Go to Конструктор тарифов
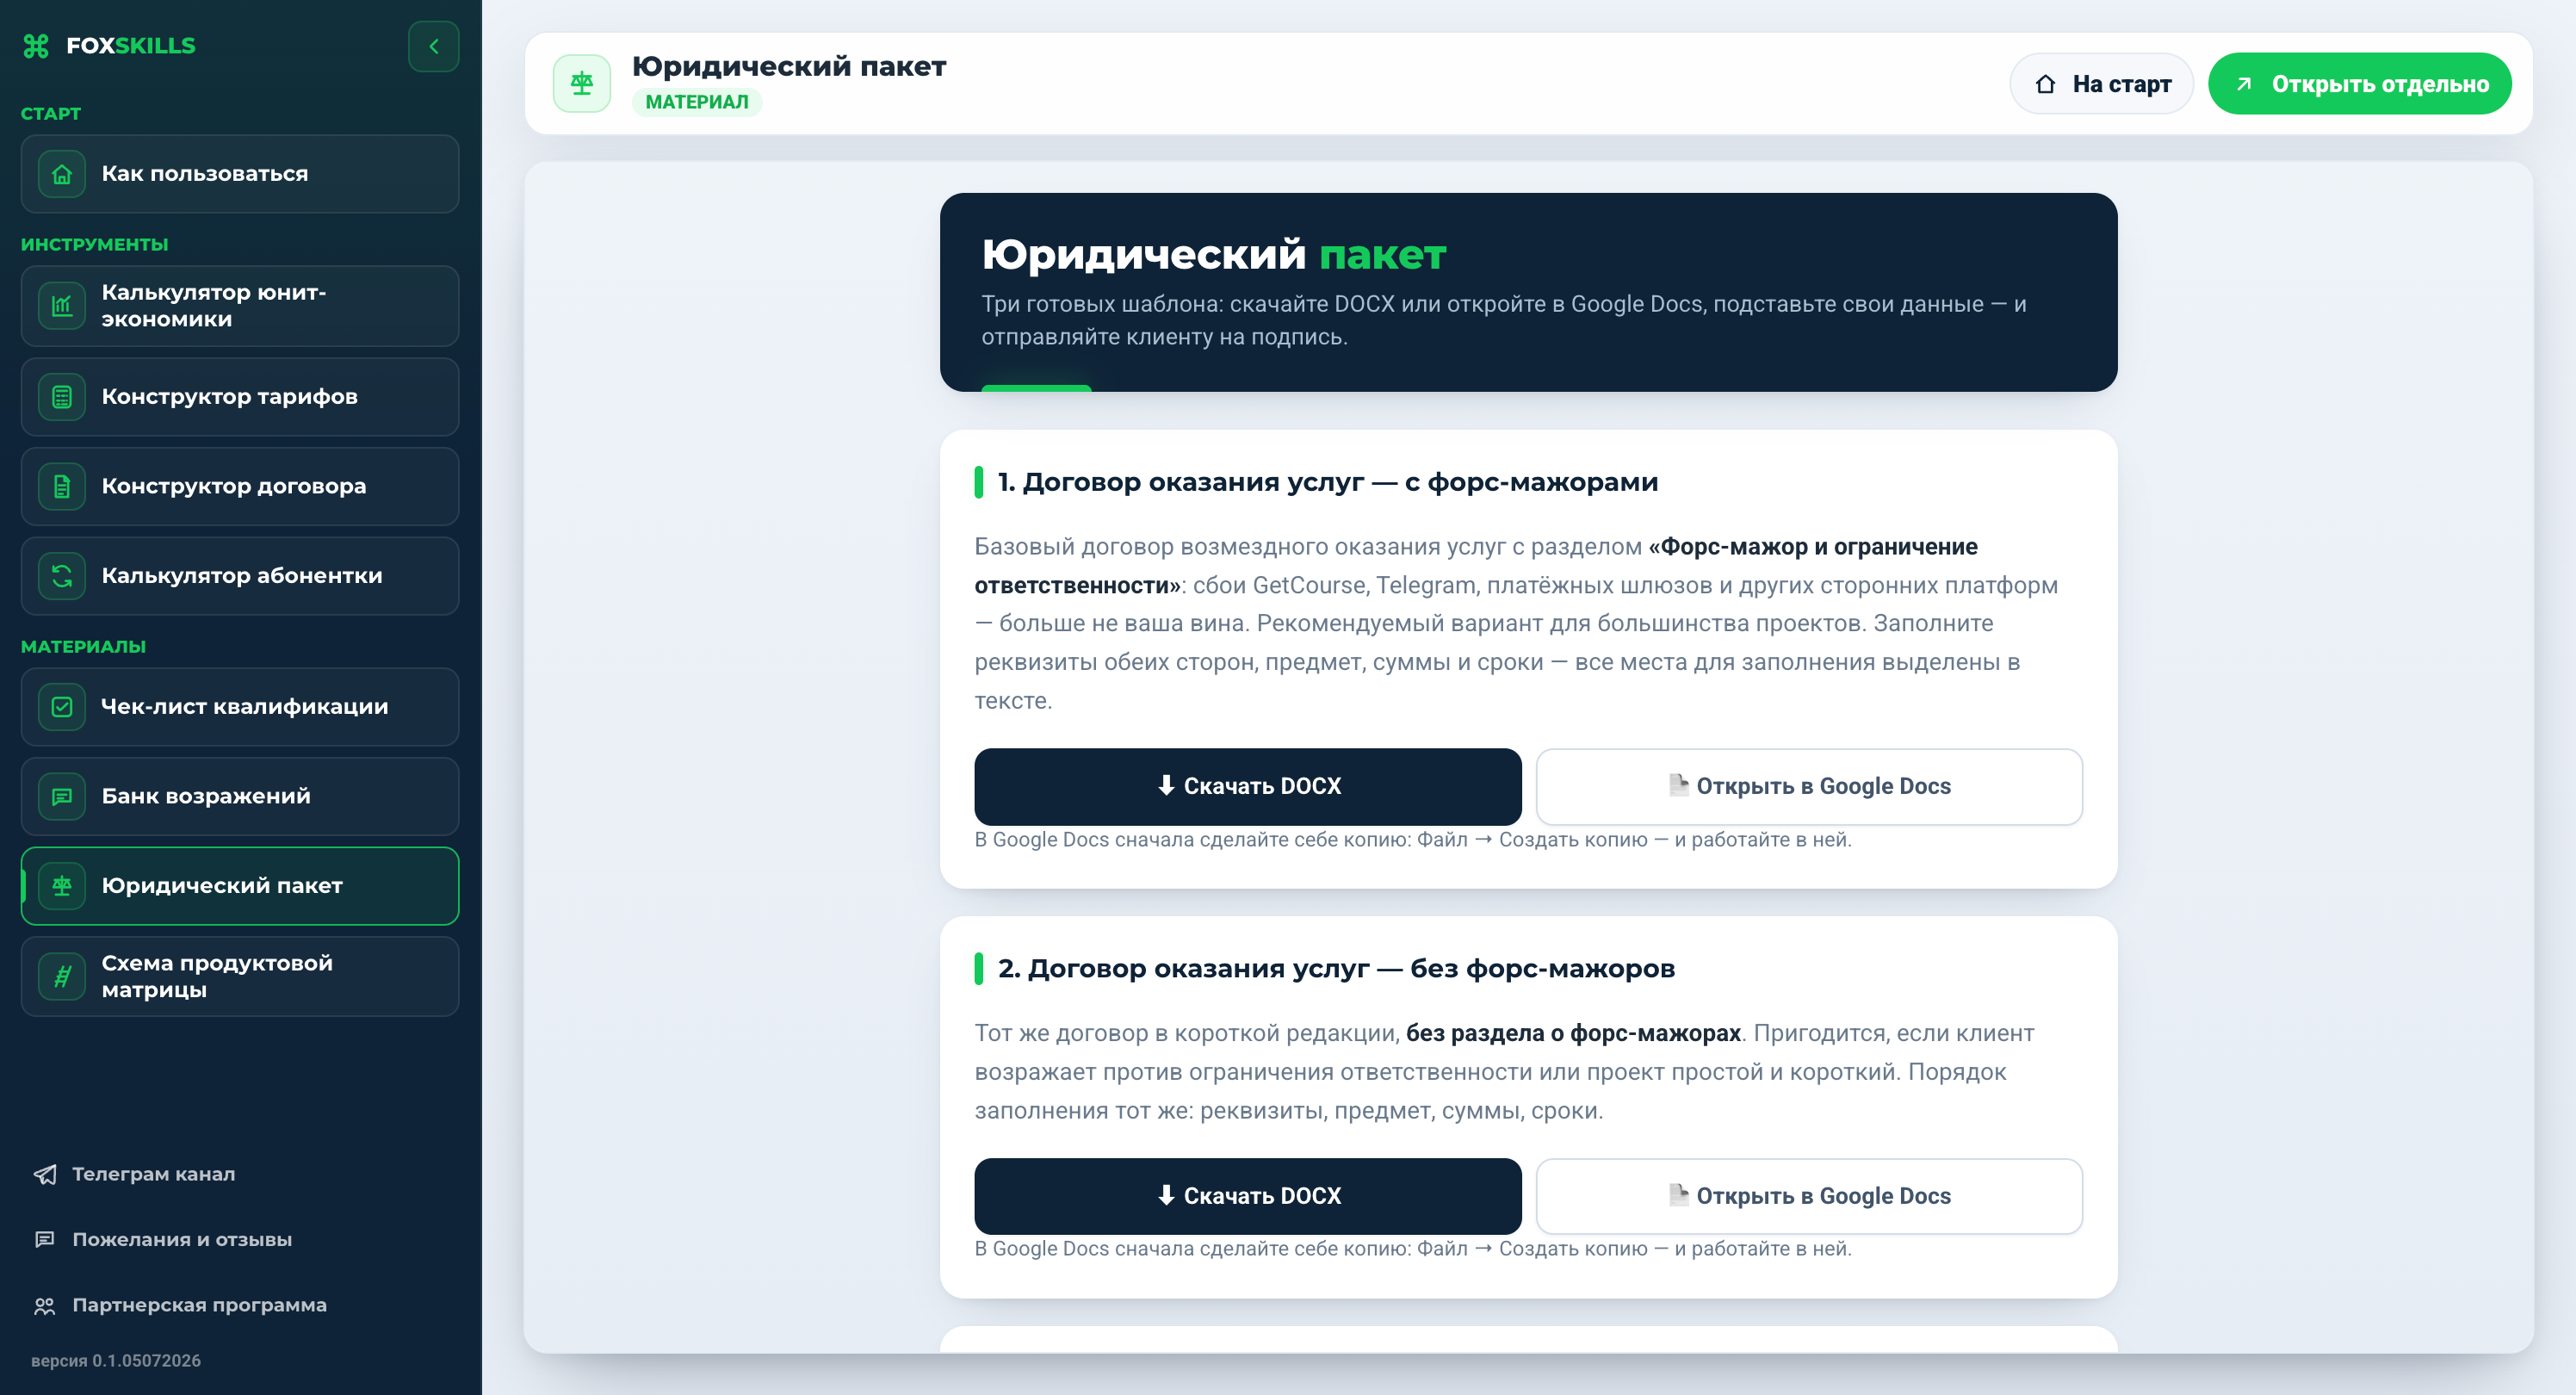 (240, 397)
